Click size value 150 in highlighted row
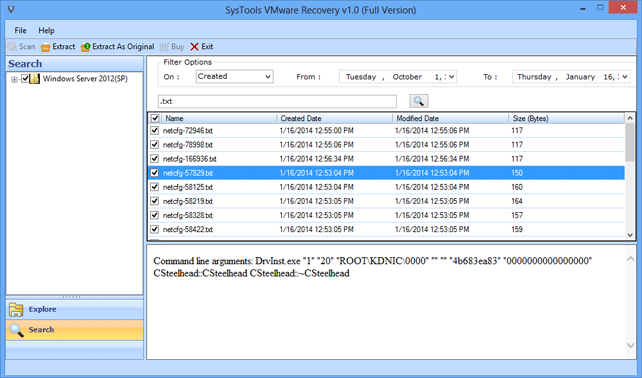This screenshot has height=378, width=642. click(x=517, y=173)
